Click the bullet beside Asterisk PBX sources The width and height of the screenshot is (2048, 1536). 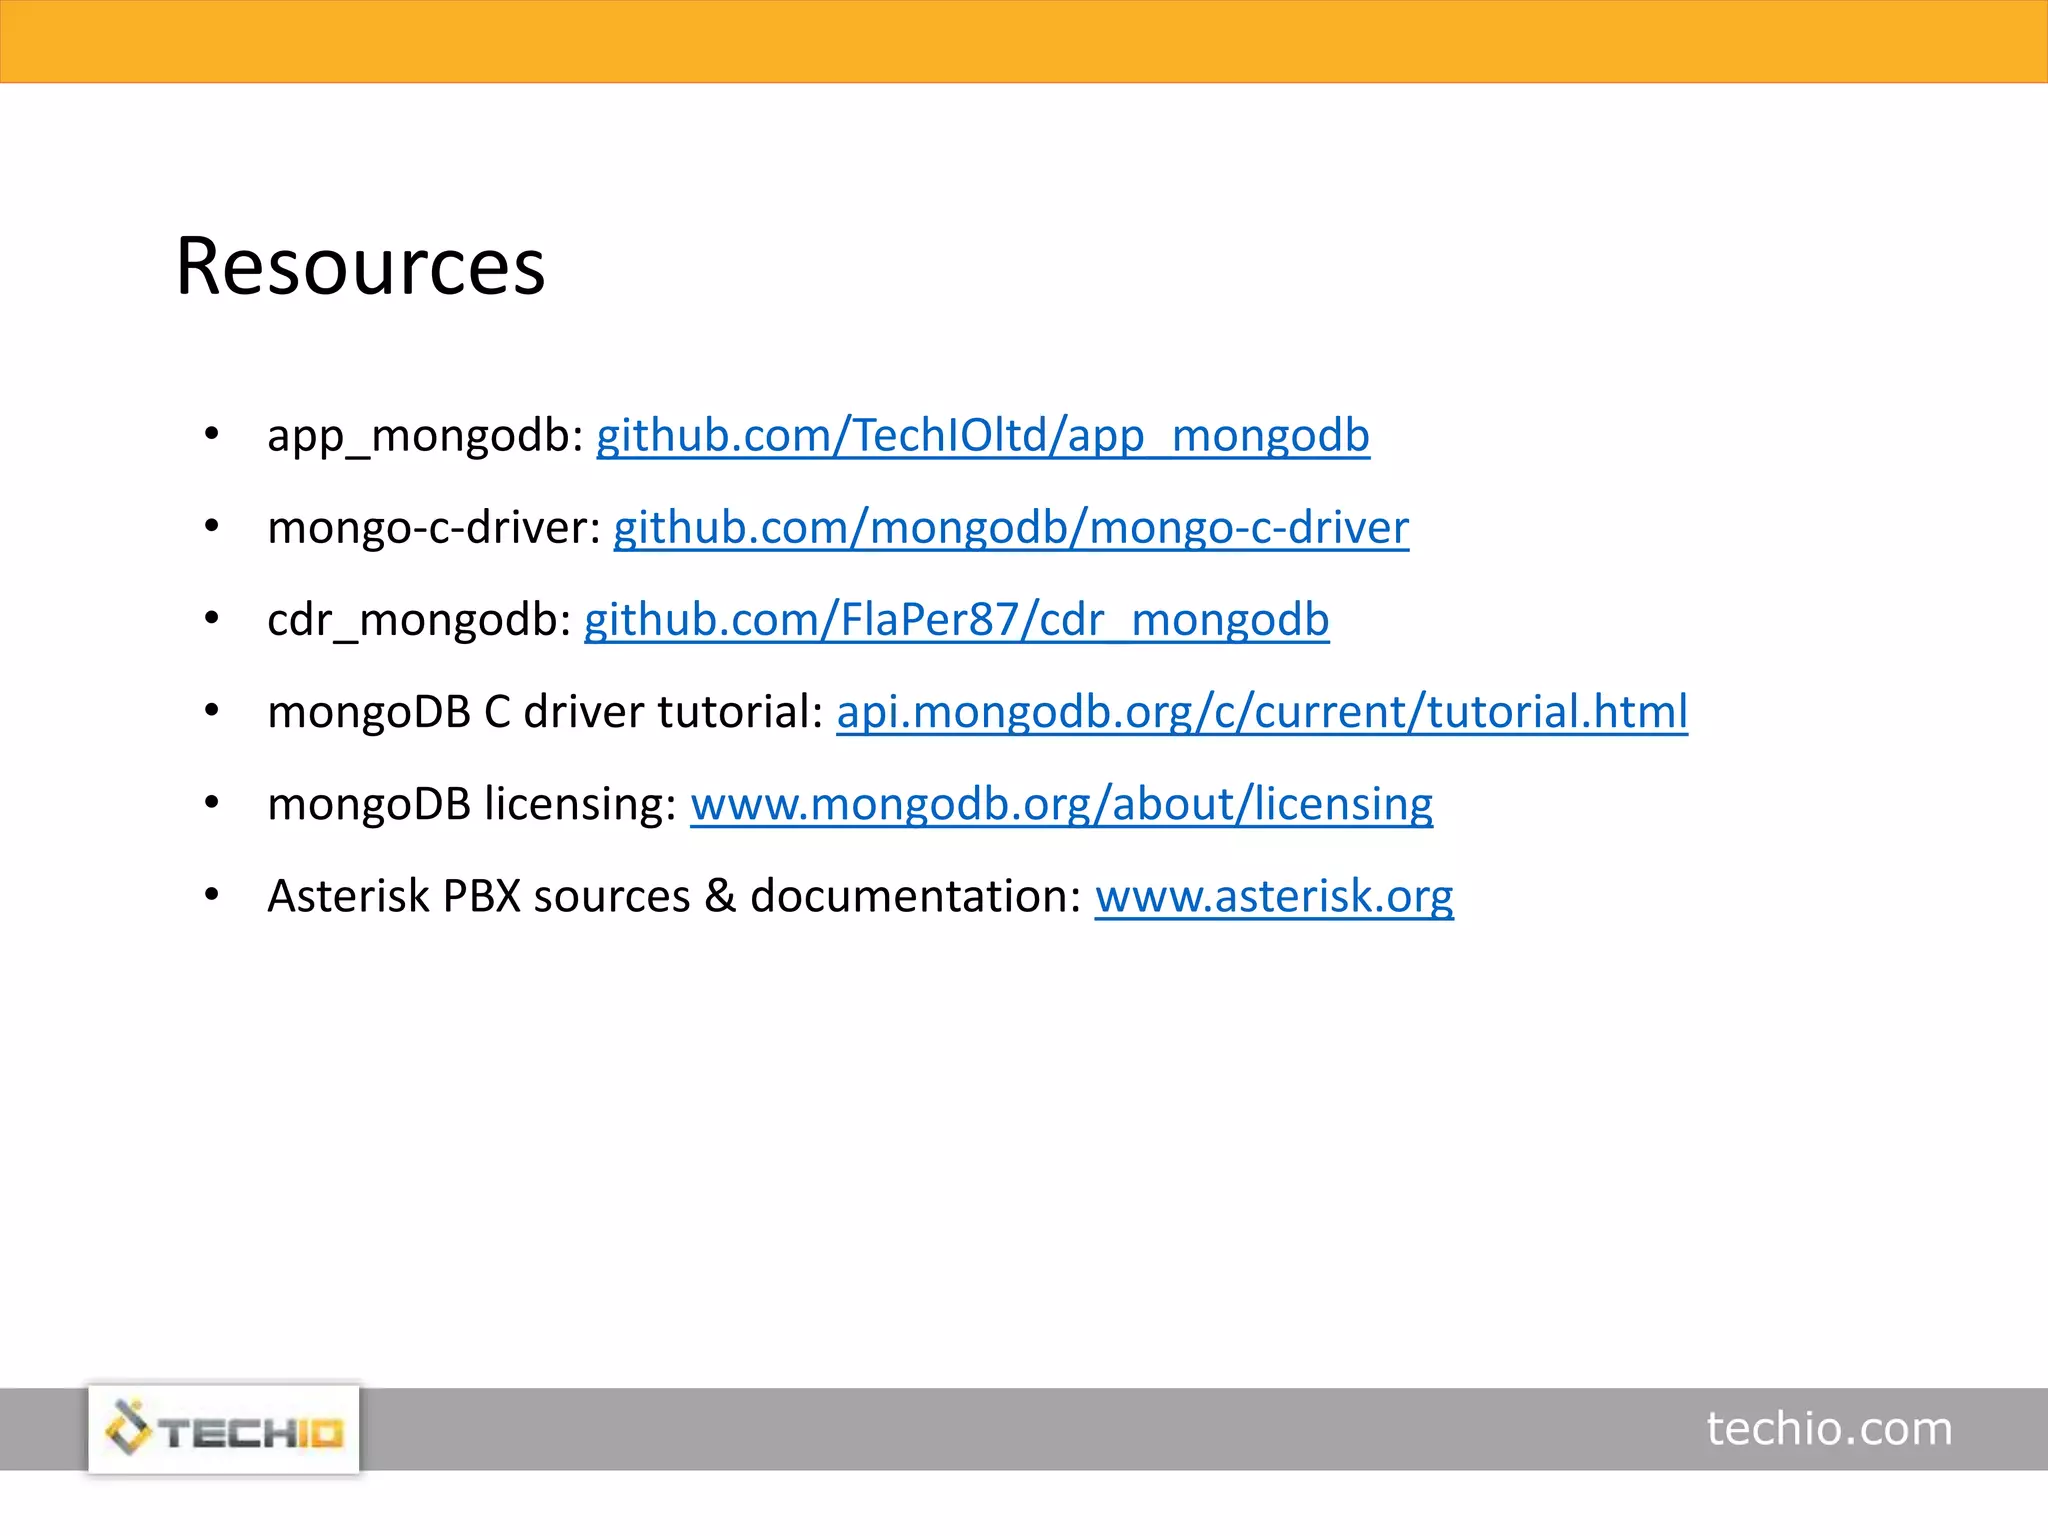(x=211, y=895)
